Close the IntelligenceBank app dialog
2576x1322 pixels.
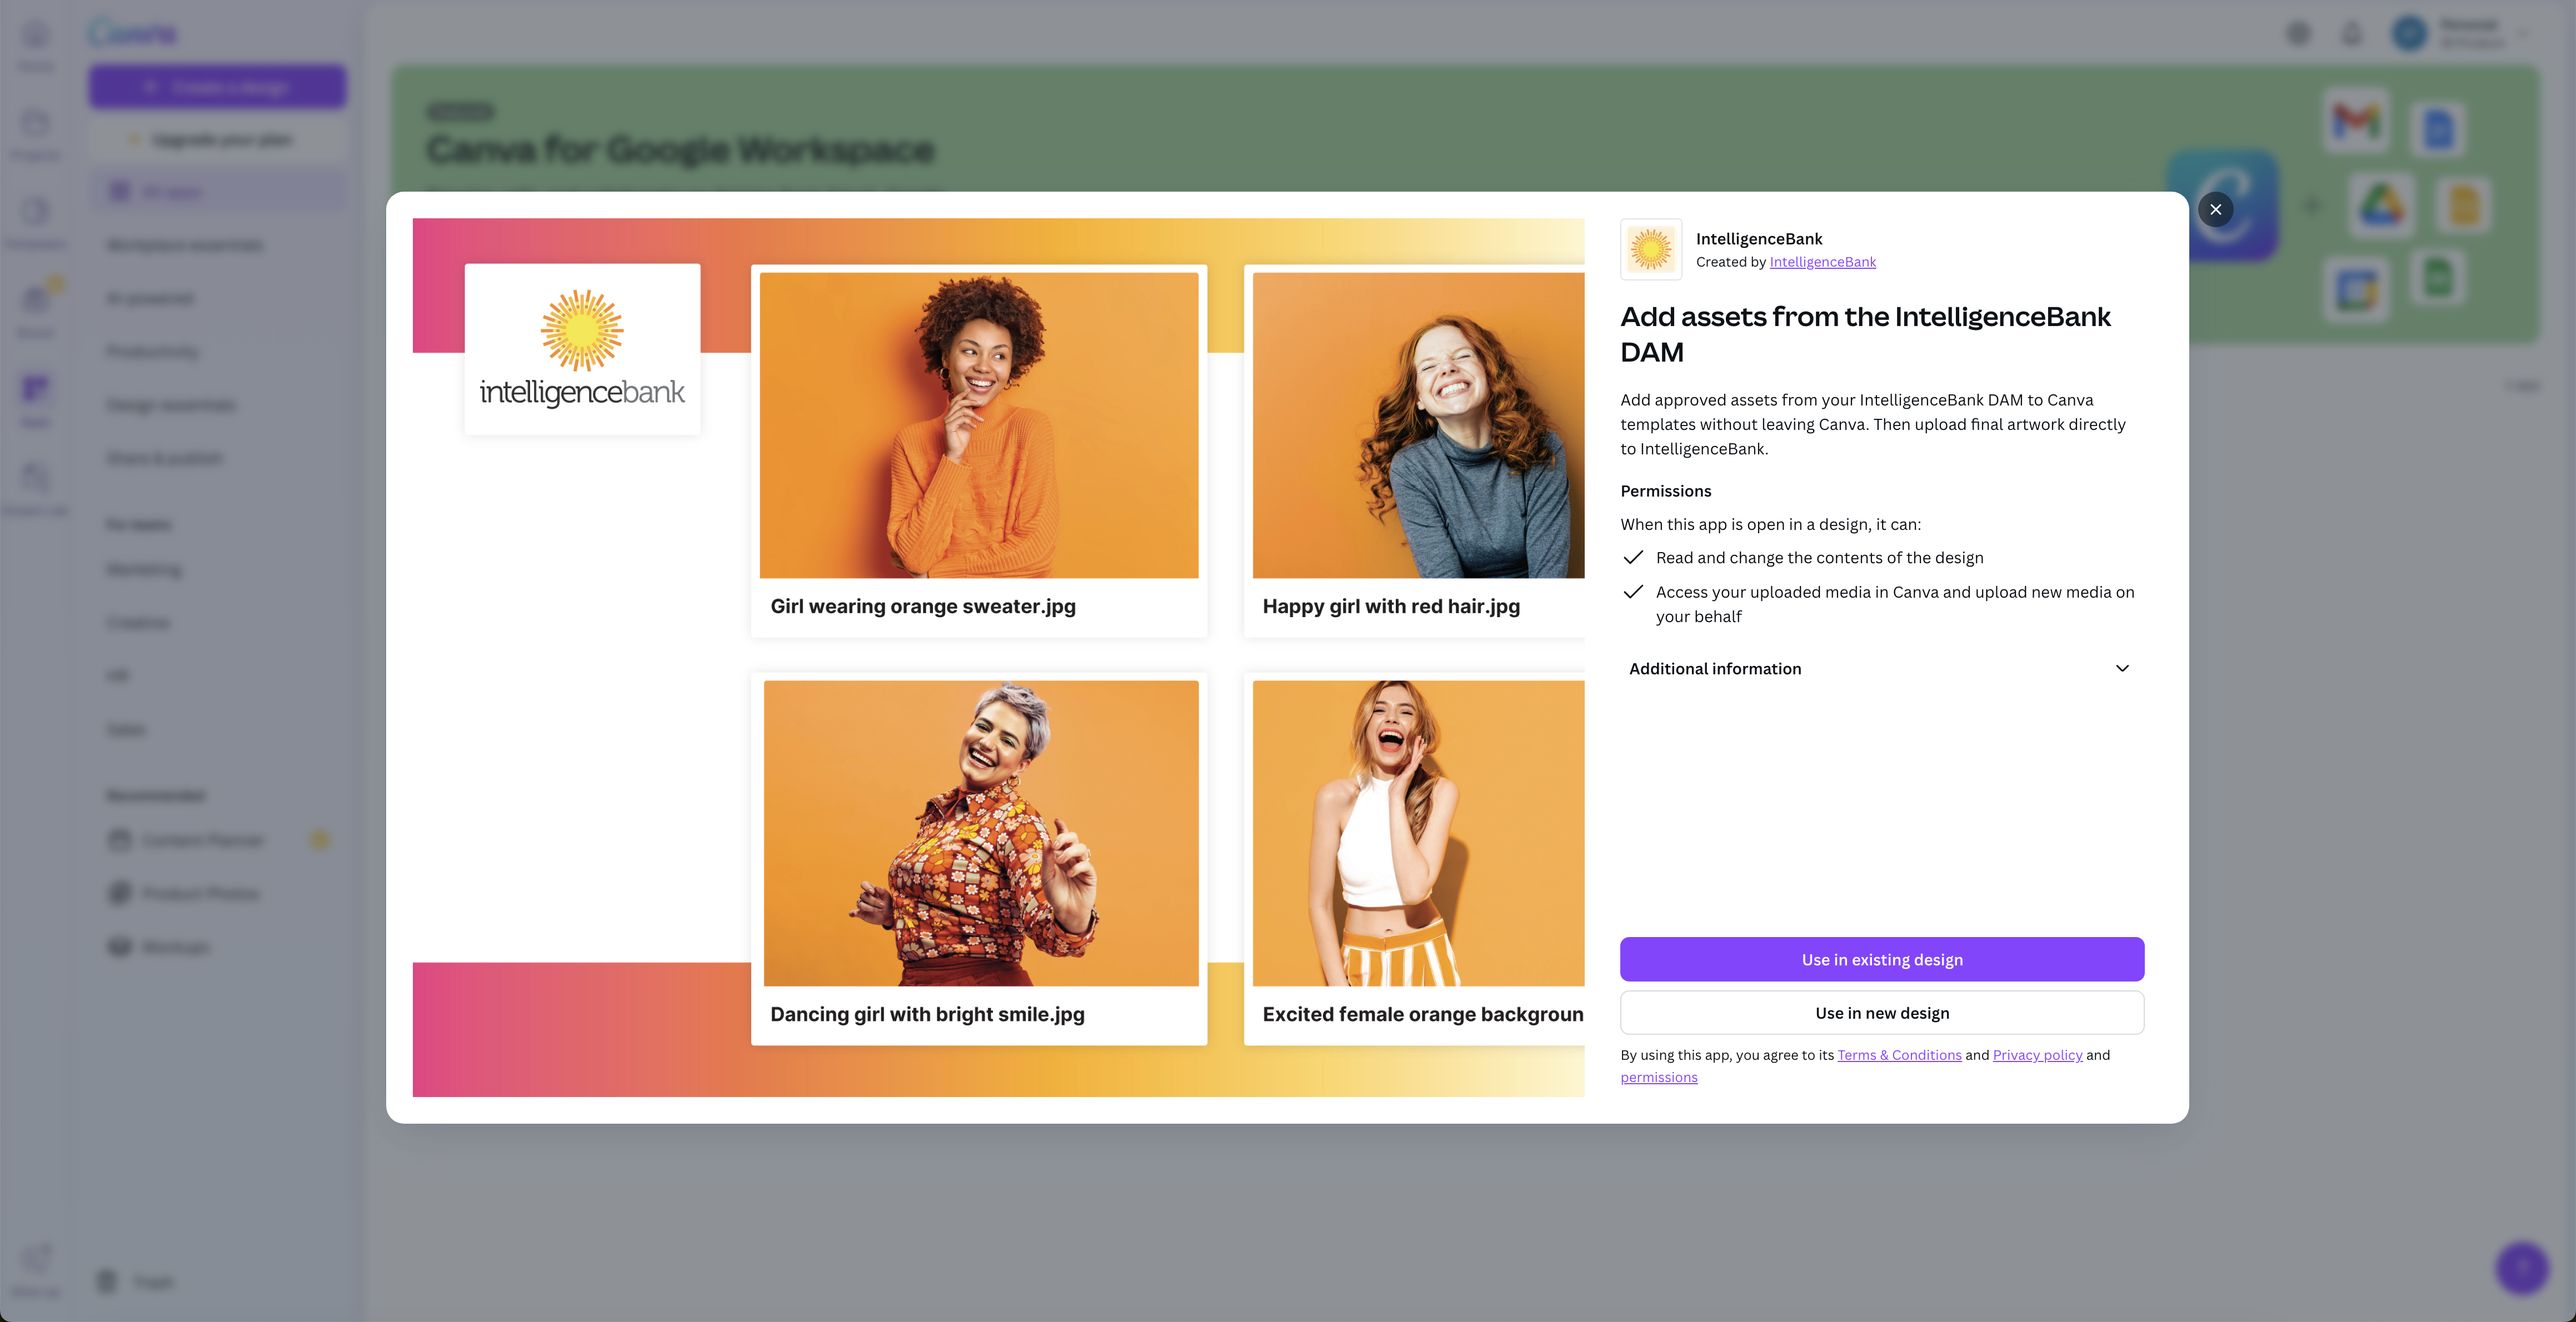pyautogui.click(x=2215, y=209)
